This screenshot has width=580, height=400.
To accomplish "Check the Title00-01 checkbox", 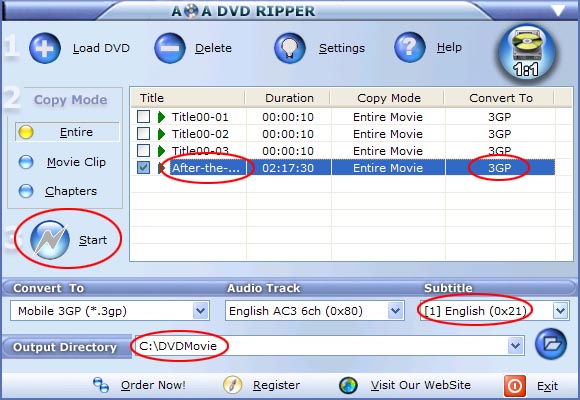I will pyautogui.click(x=143, y=117).
